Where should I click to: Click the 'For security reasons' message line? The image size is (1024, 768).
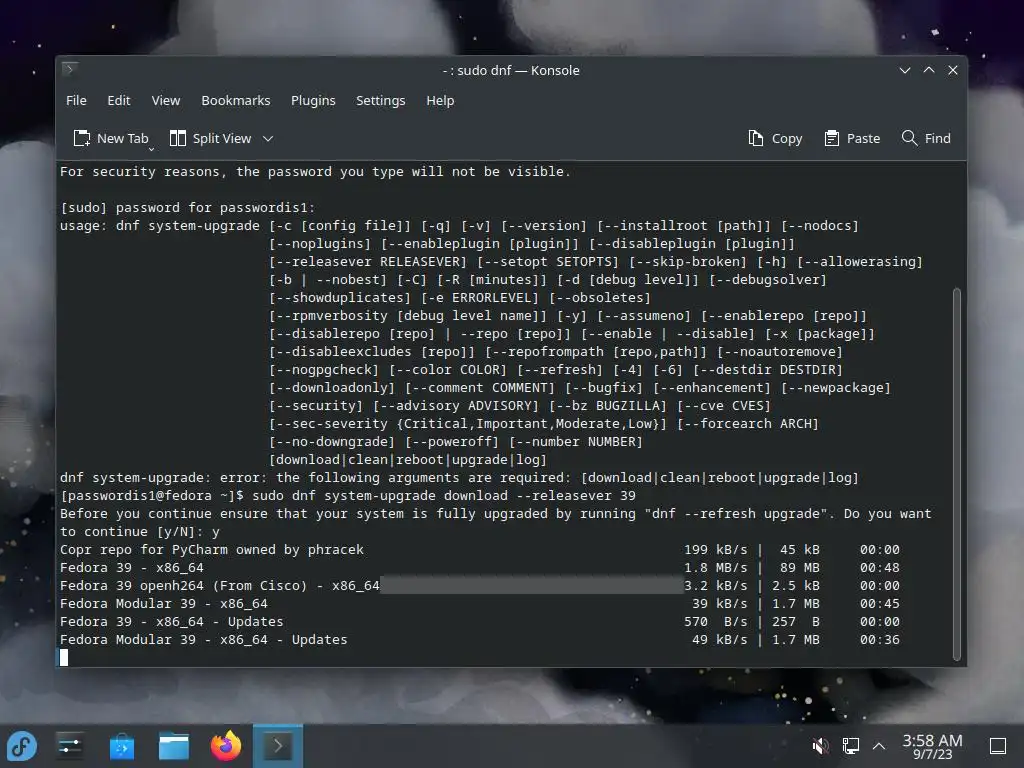click(315, 172)
